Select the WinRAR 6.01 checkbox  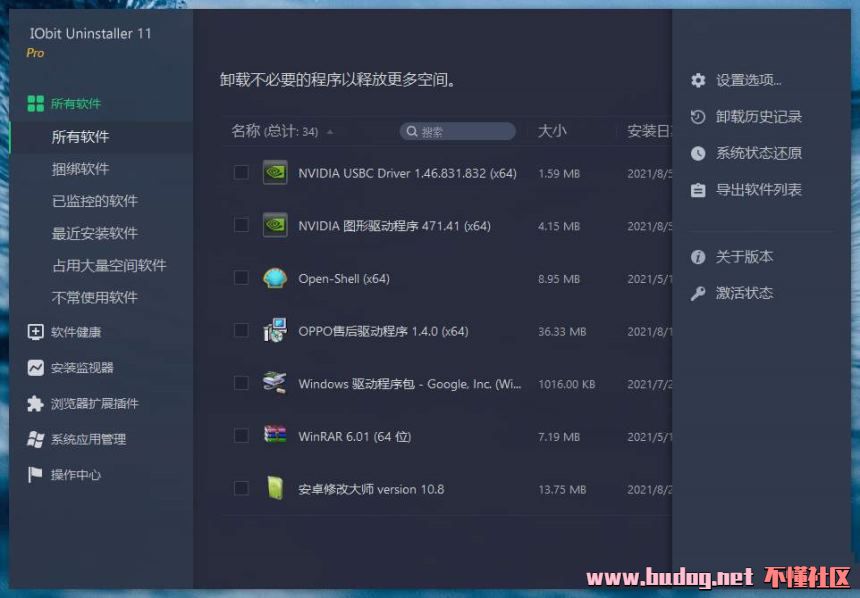coord(241,435)
